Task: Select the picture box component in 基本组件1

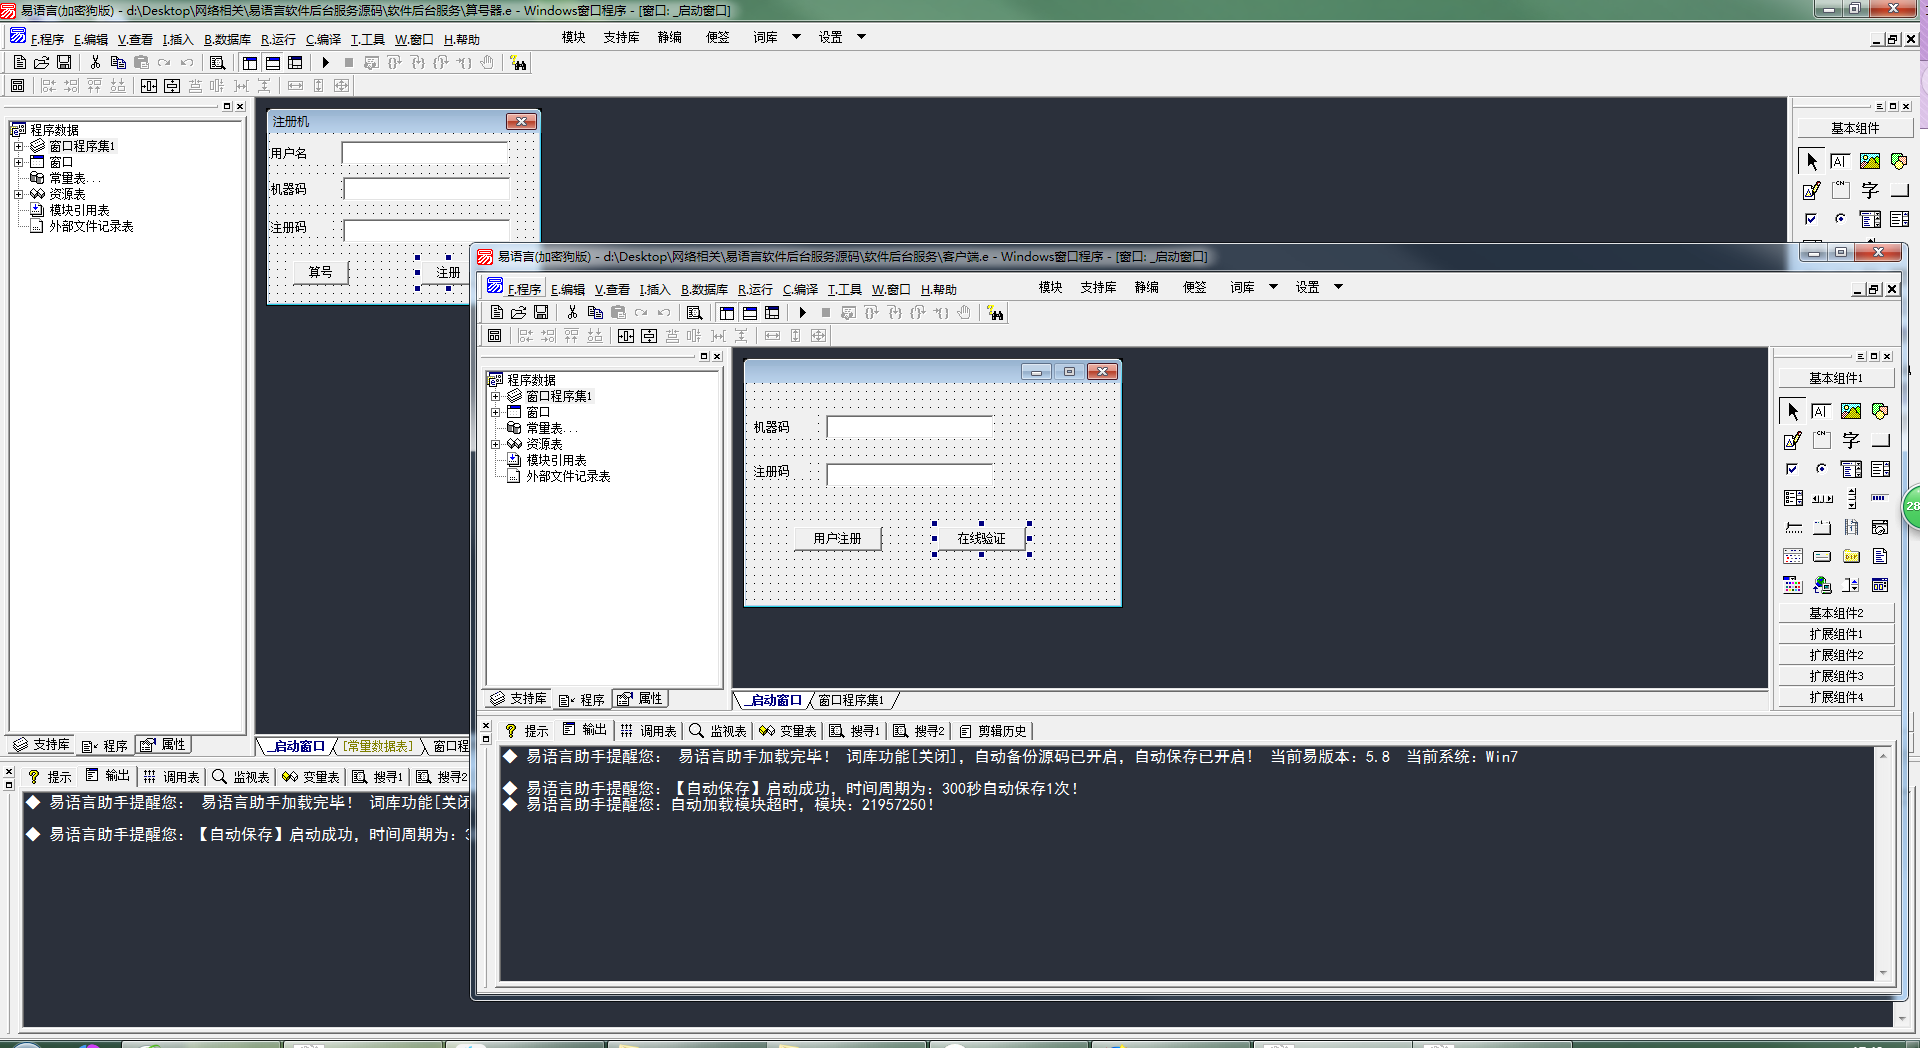Action: coord(1851,411)
